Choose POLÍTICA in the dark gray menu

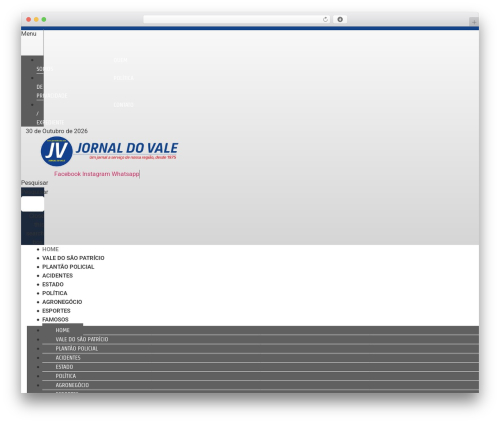pyautogui.click(x=66, y=376)
